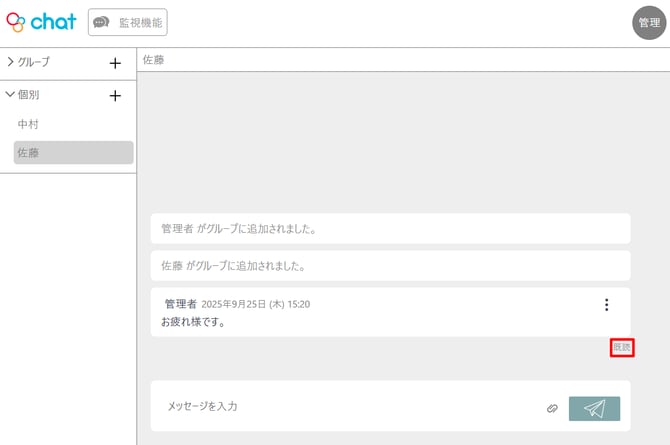Image resolution: width=670 pixels, height=445 pixels.
Task: Click the お疲れ様です message text
Action: pyautogui.click(x=193, y=322)
